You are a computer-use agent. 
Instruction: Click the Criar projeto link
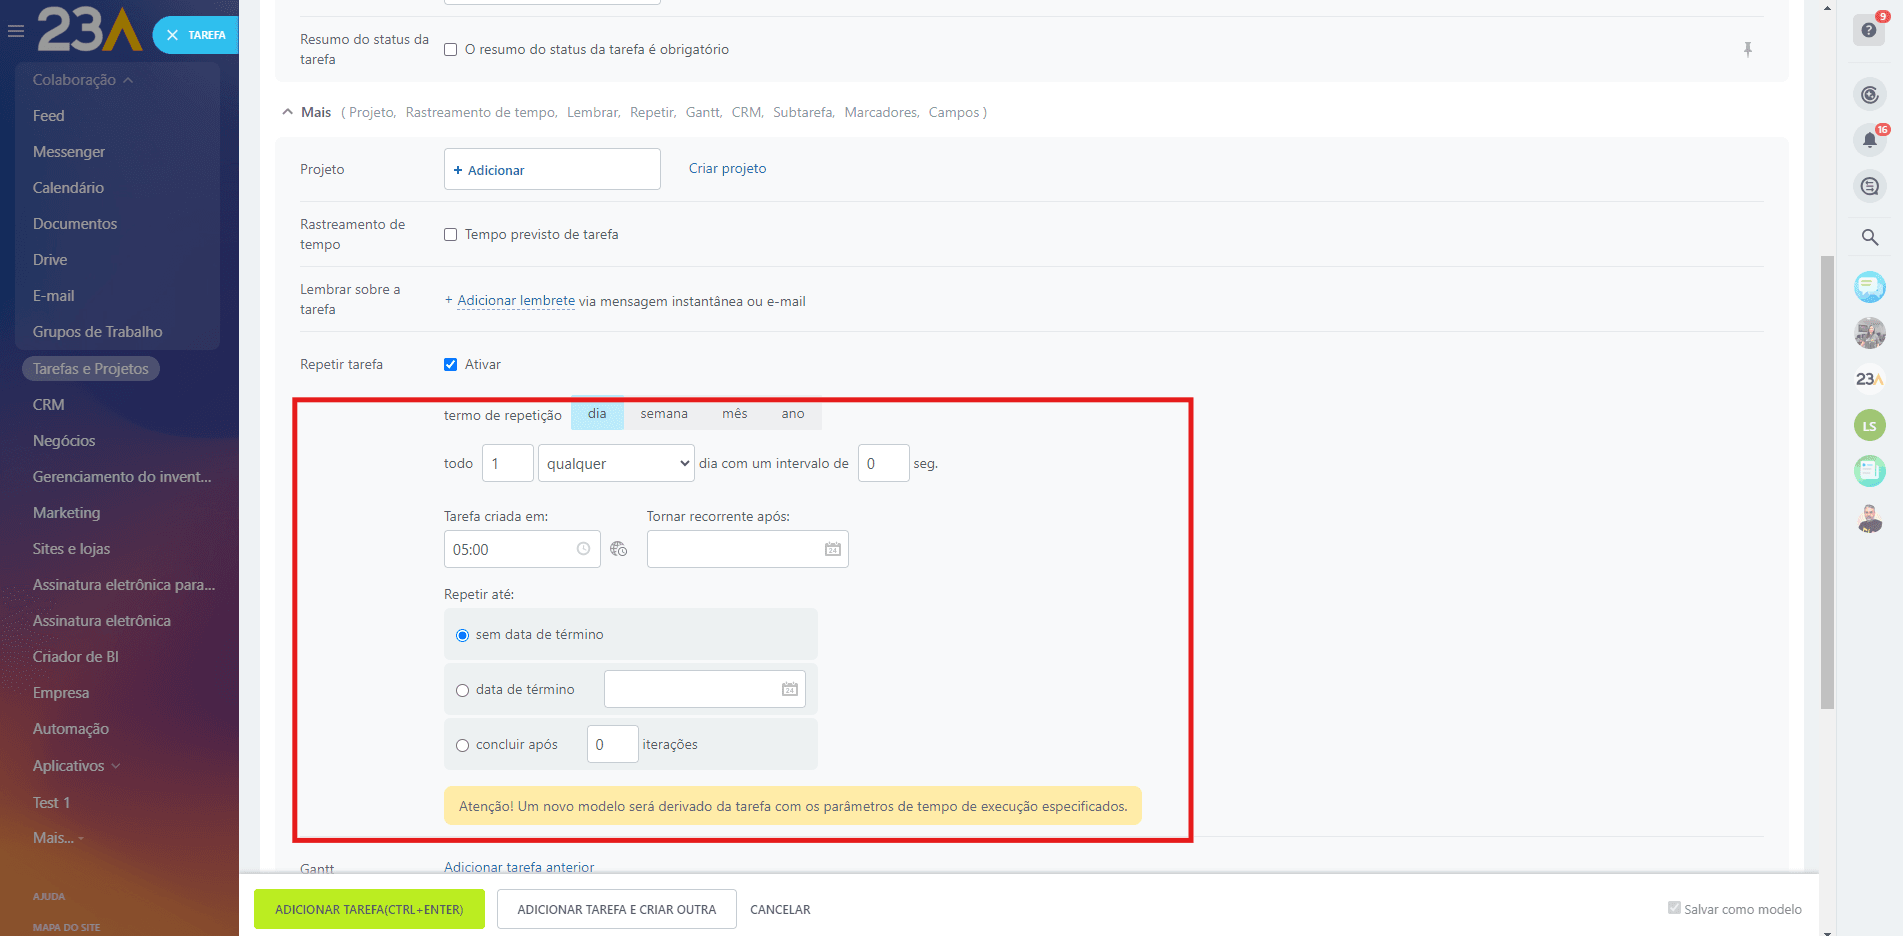727,169
